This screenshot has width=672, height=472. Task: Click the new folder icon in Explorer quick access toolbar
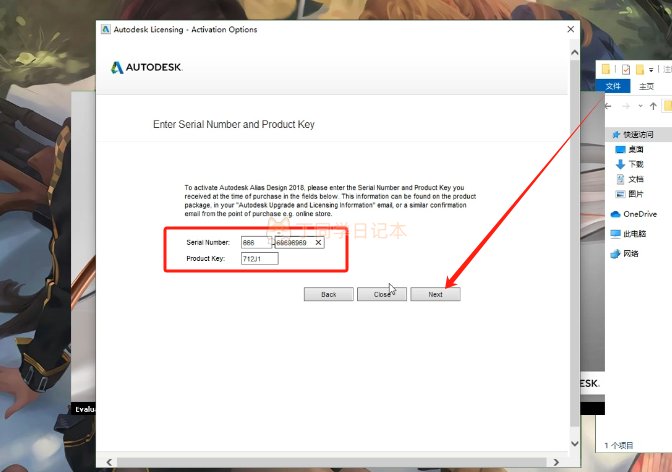640,69
